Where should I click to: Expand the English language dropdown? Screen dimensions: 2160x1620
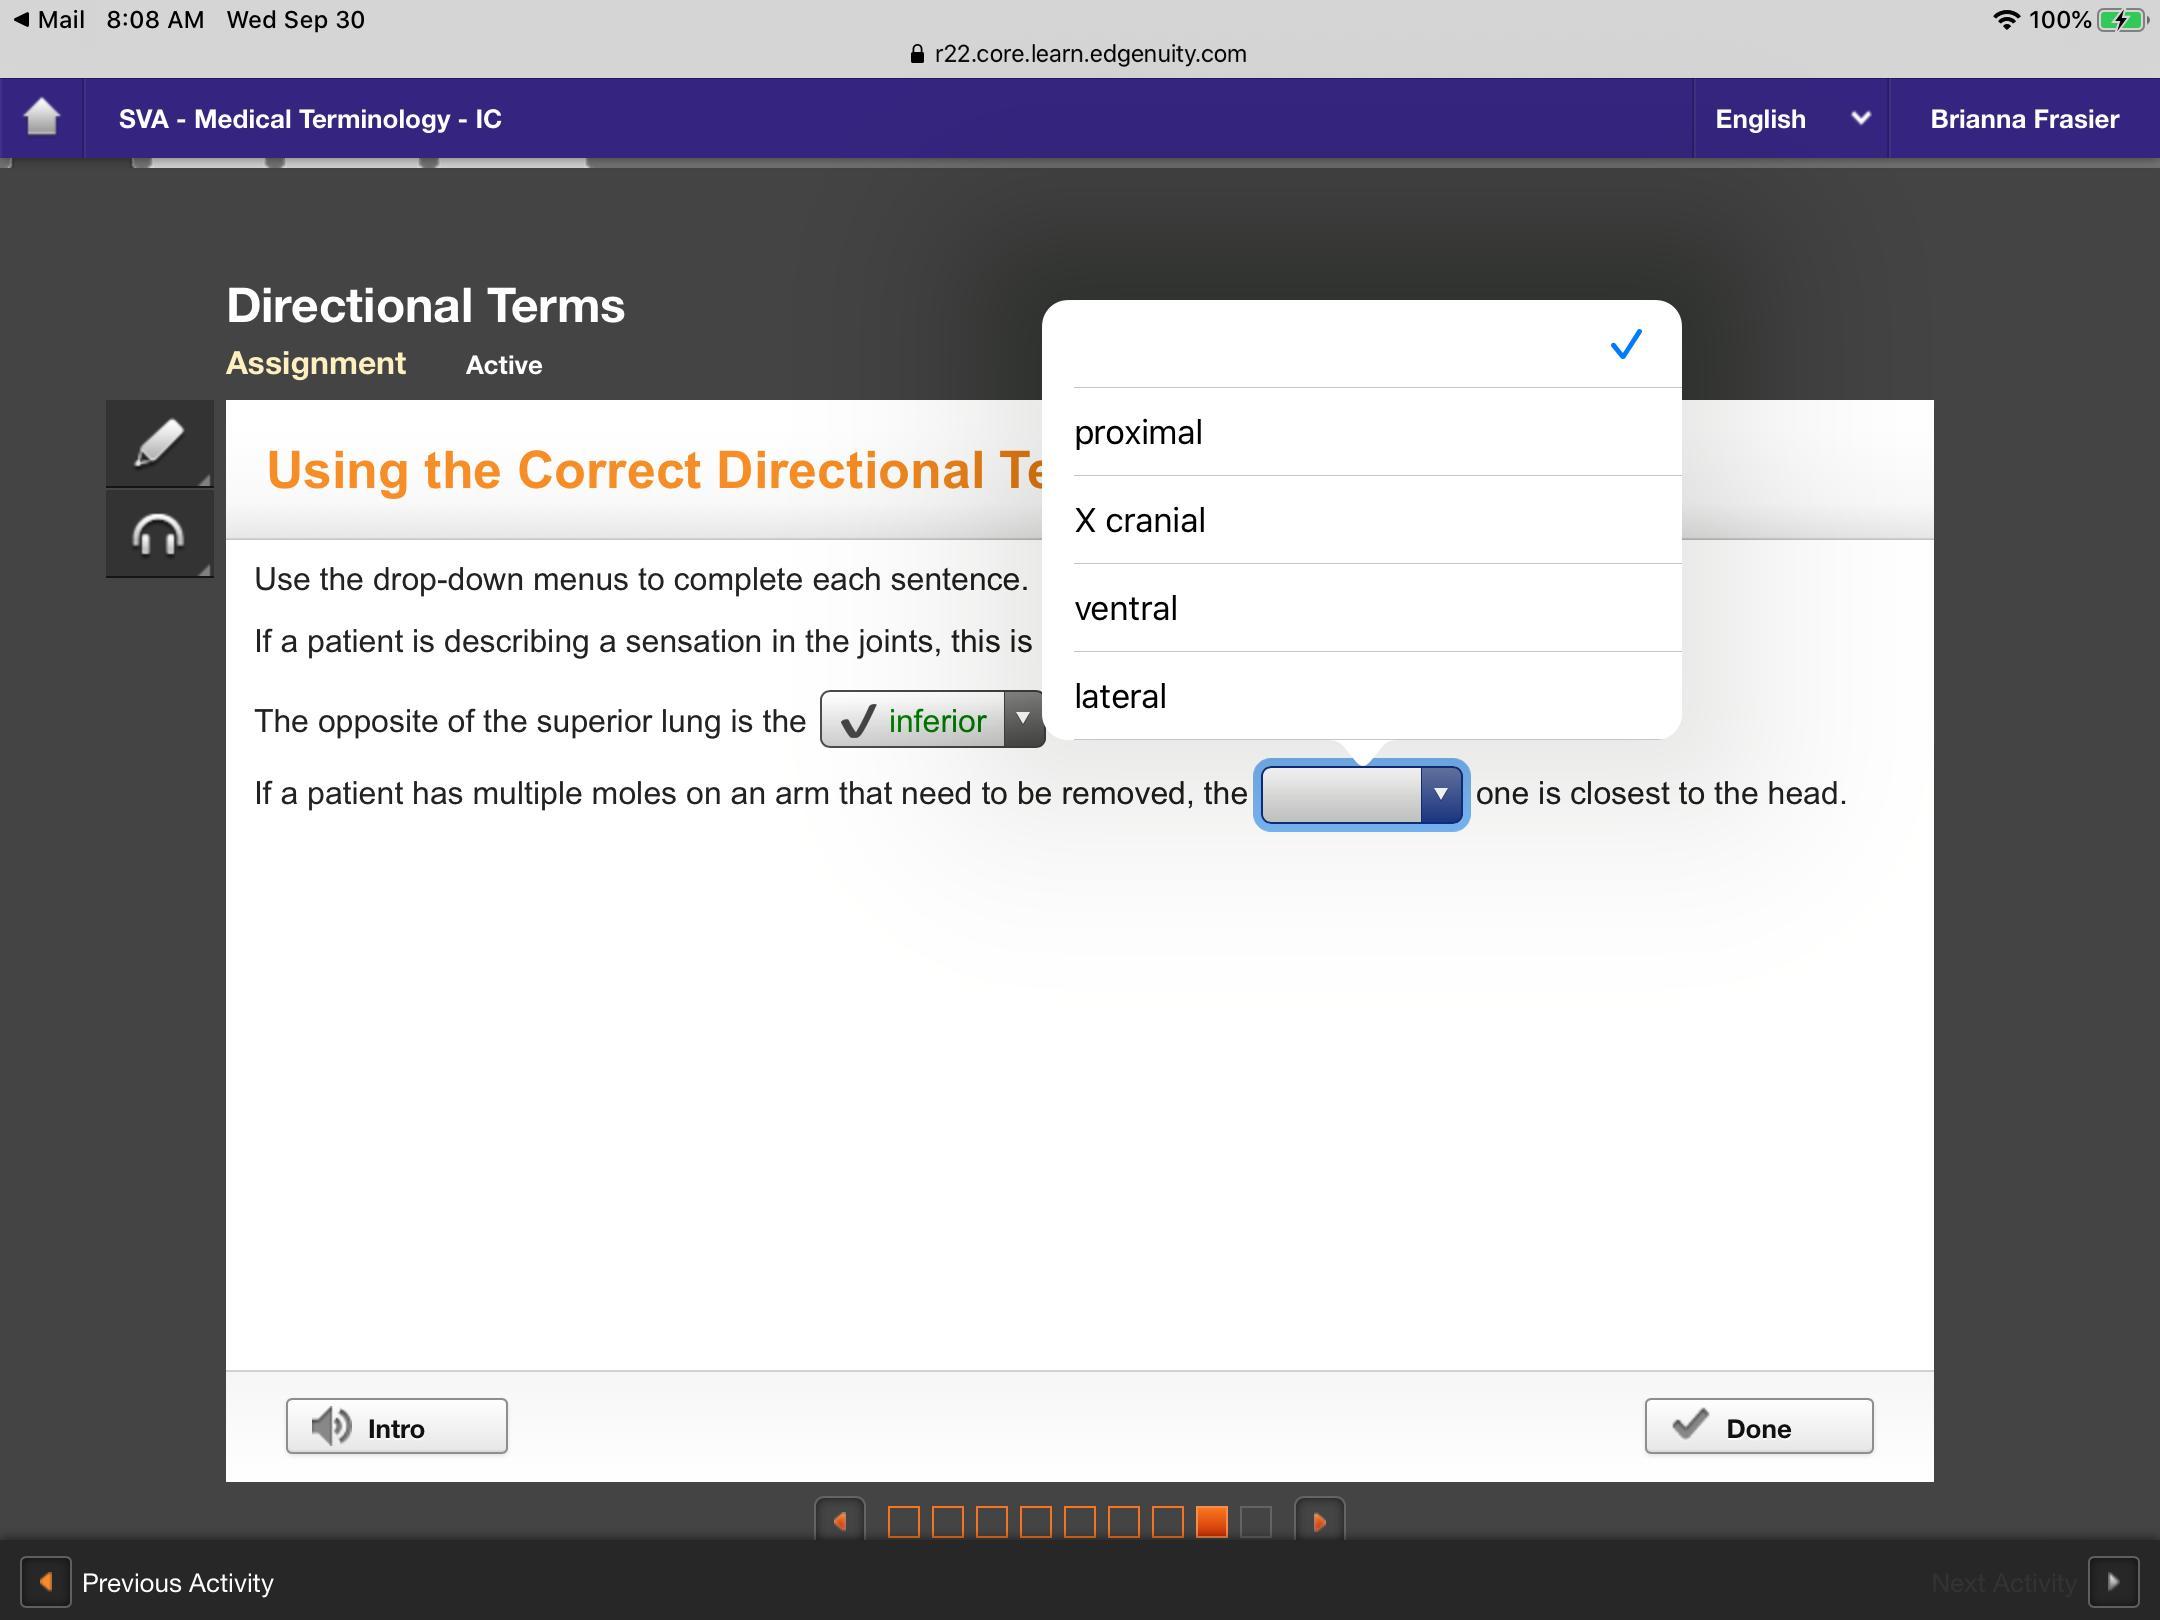[1790, 119]
